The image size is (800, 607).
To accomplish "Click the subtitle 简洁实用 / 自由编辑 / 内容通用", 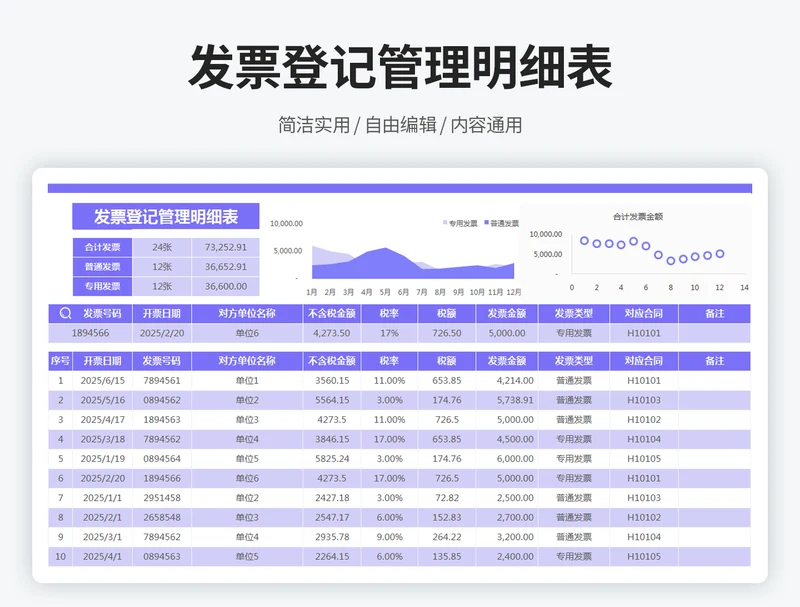I will [x=400, y=125].
